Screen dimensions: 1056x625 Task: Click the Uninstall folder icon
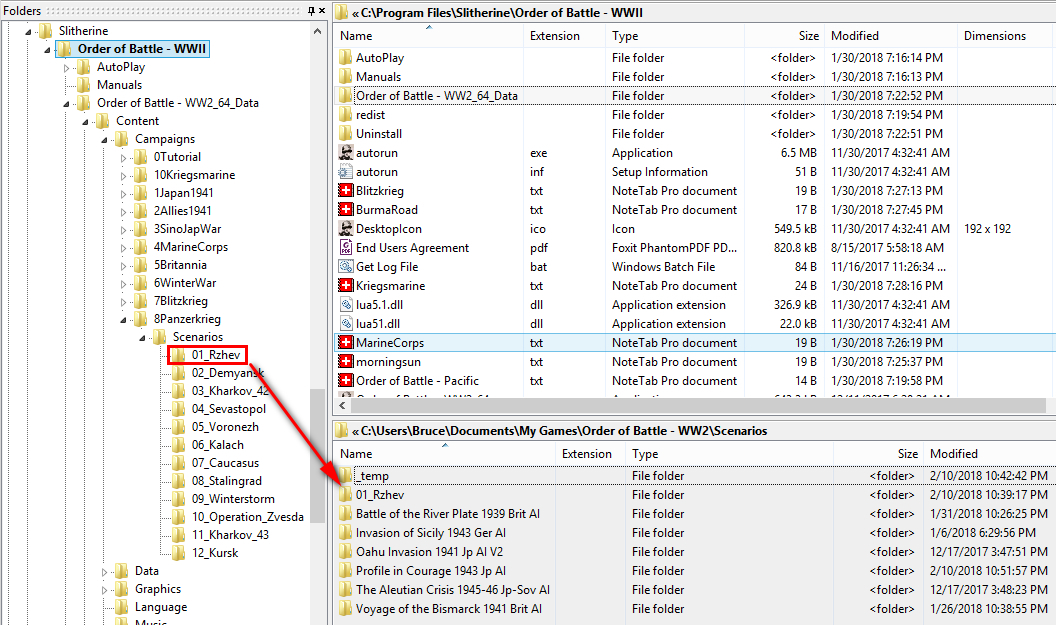tap(345, 133)
